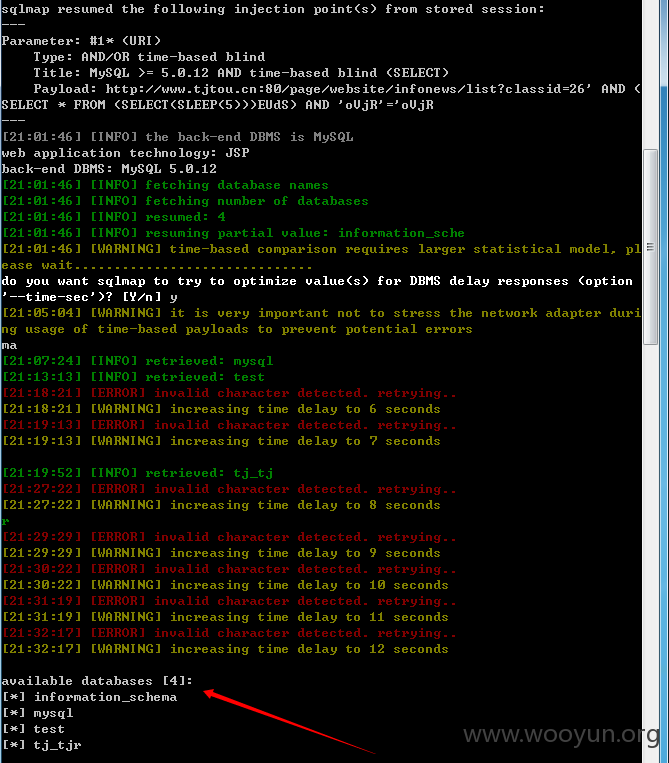Click the 'fetching database names' info line
669x763 pixels.
[165, 185]
